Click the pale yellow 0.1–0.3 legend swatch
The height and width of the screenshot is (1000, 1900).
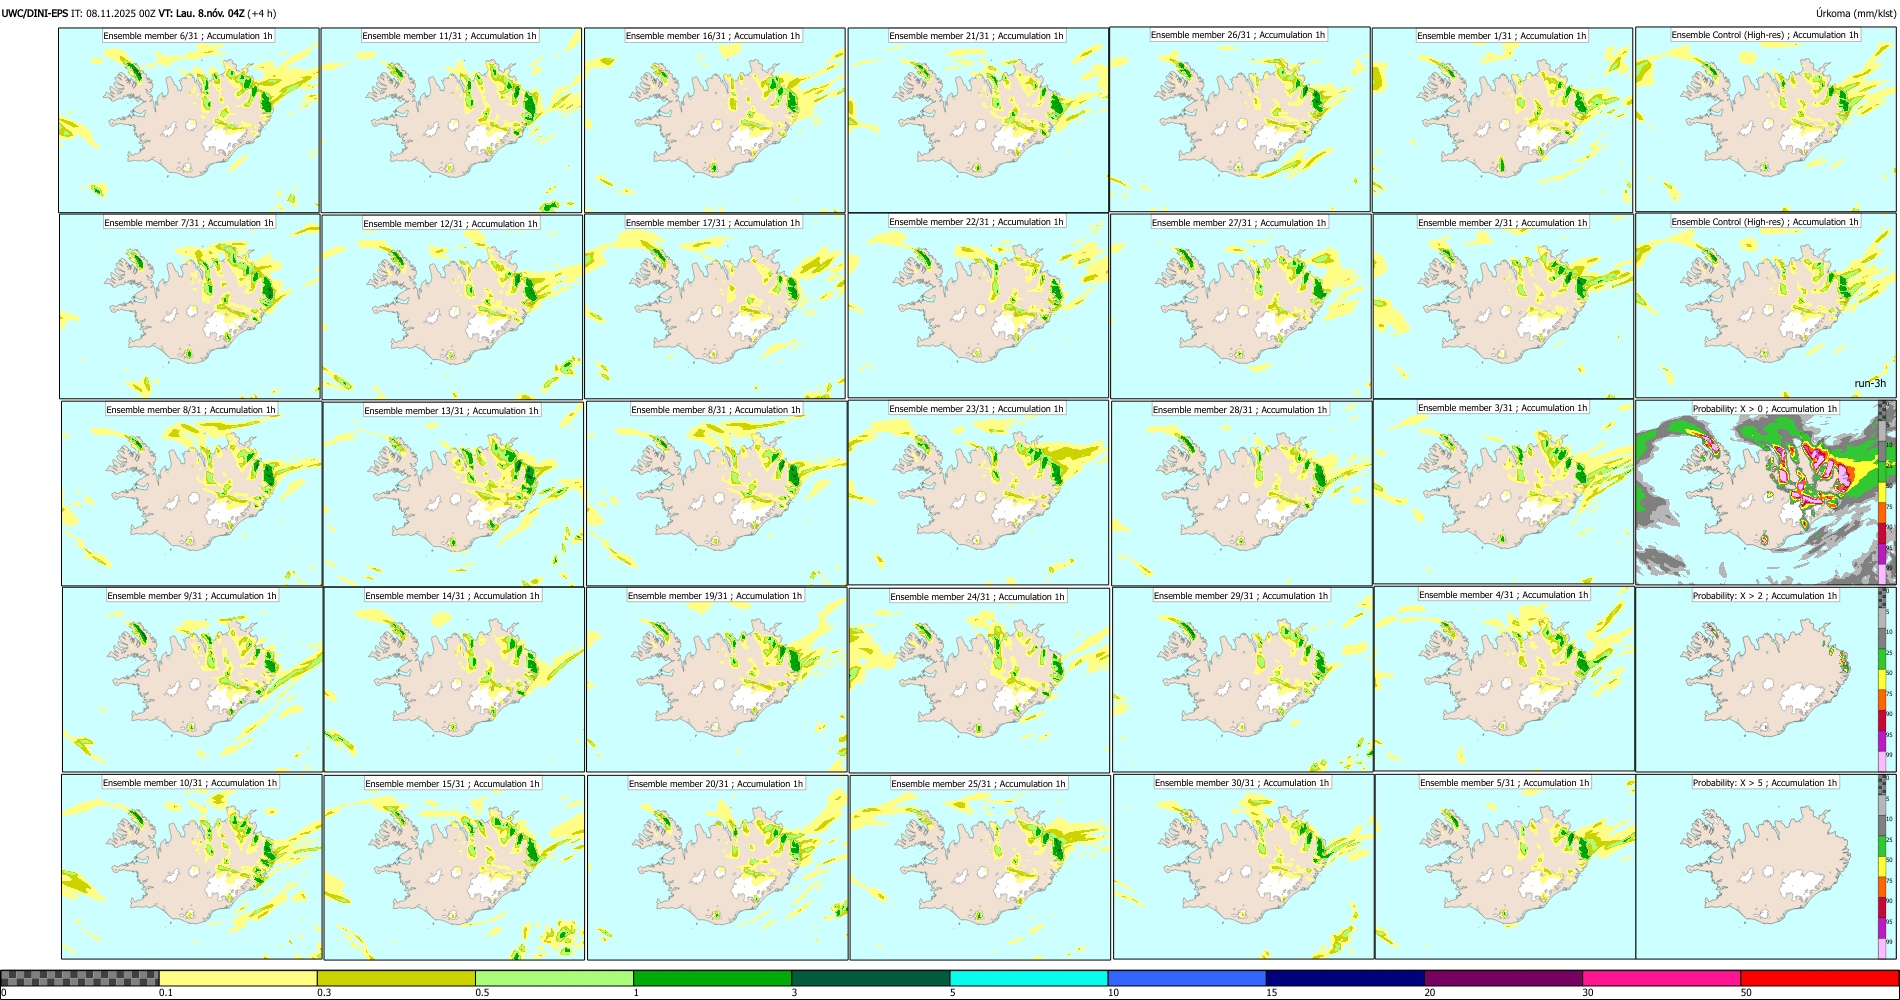[x=238, y=978]
